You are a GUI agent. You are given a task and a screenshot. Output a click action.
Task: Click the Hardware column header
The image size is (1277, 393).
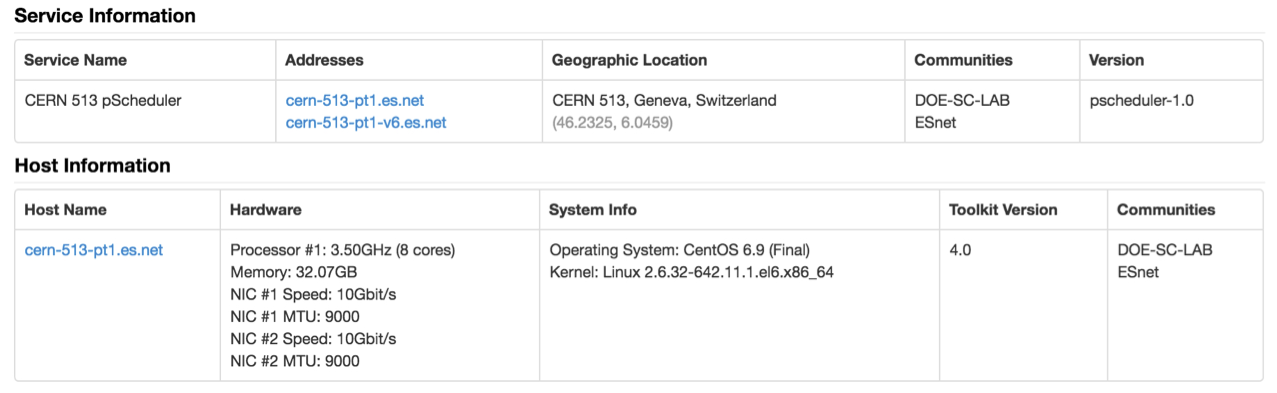pyautogui.click(x=266, y=210)
